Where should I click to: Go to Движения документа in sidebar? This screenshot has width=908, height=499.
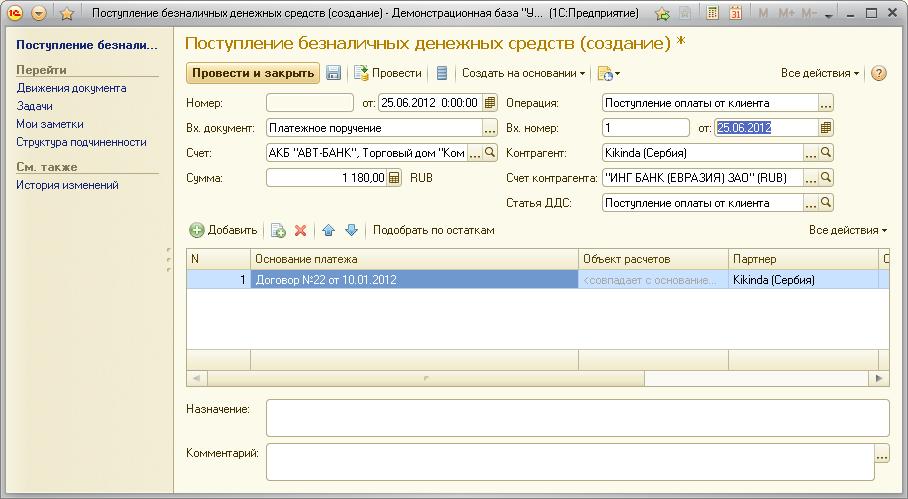click(x=71, y=88)
